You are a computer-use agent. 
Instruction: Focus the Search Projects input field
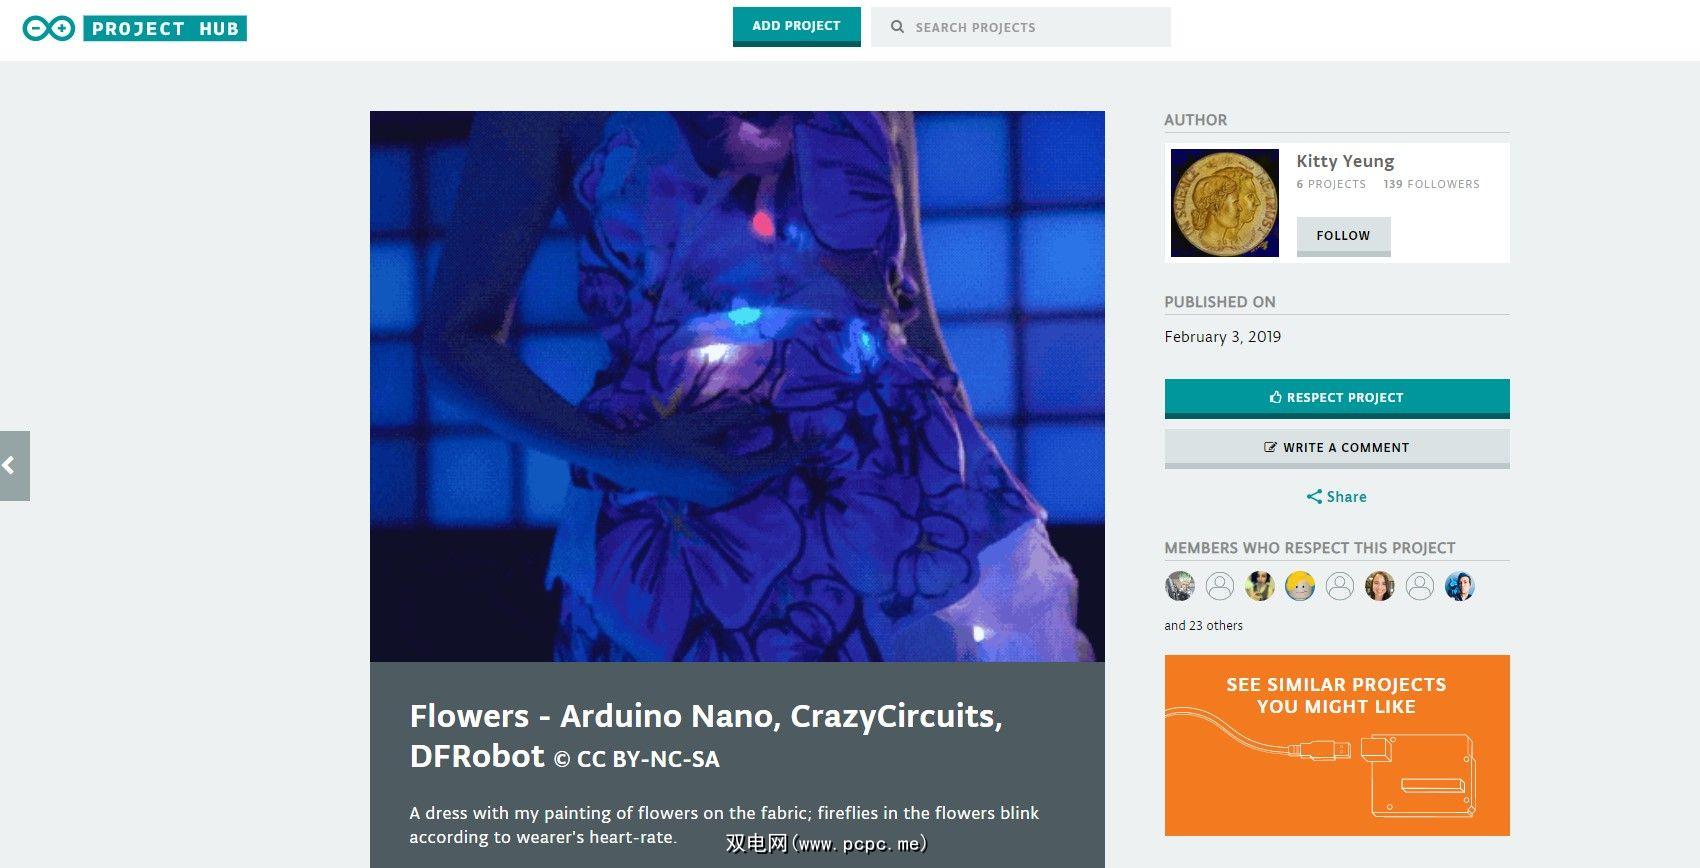pos(1021,27)
